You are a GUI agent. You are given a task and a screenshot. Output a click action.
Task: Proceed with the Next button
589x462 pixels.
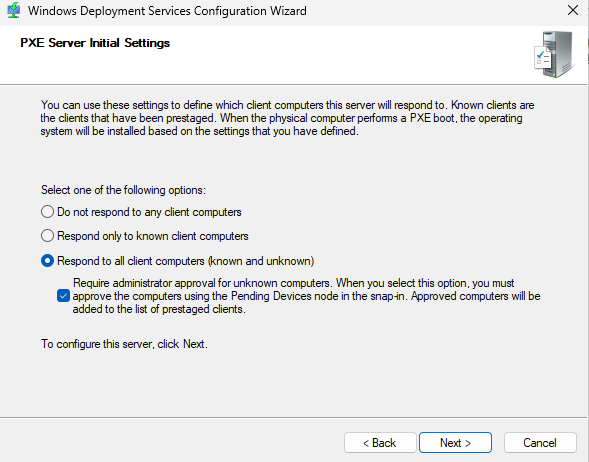tap(455, 442)
